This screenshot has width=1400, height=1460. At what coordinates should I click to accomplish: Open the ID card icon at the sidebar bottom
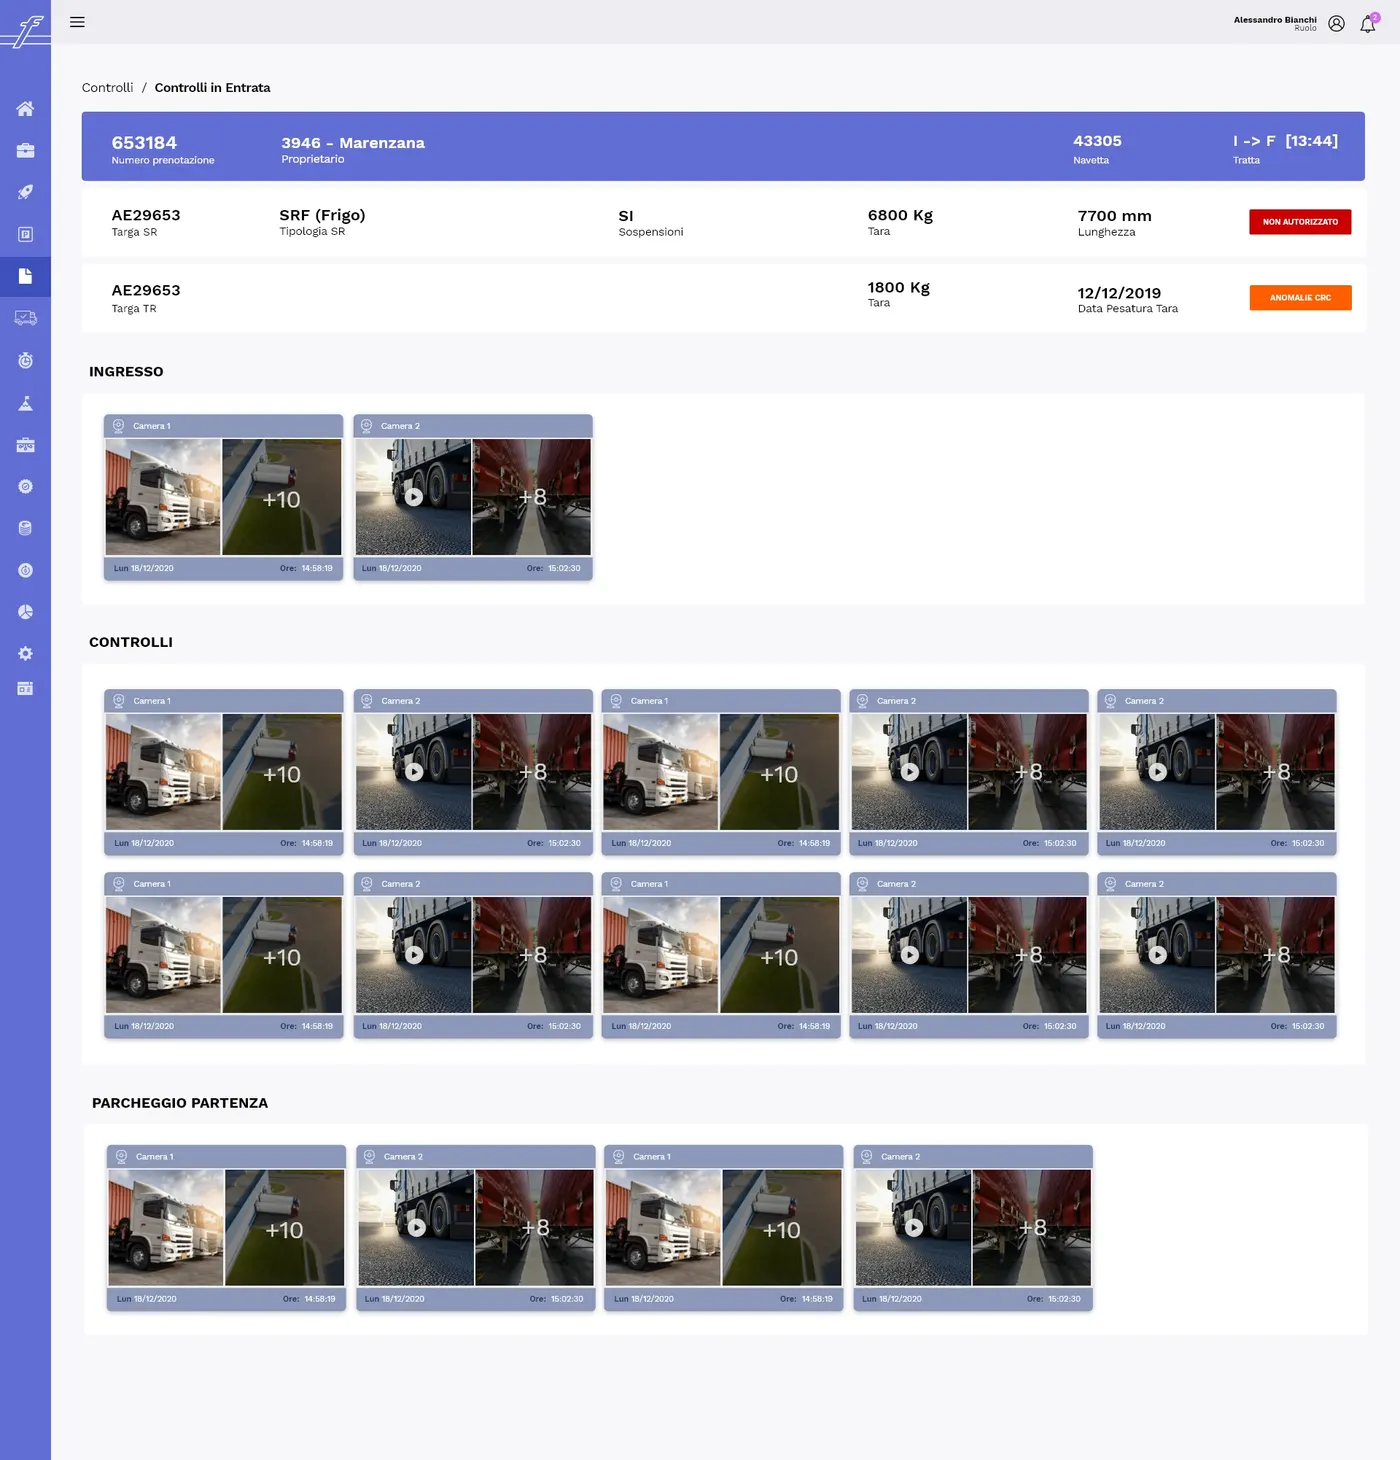click(x=25, y=688)
